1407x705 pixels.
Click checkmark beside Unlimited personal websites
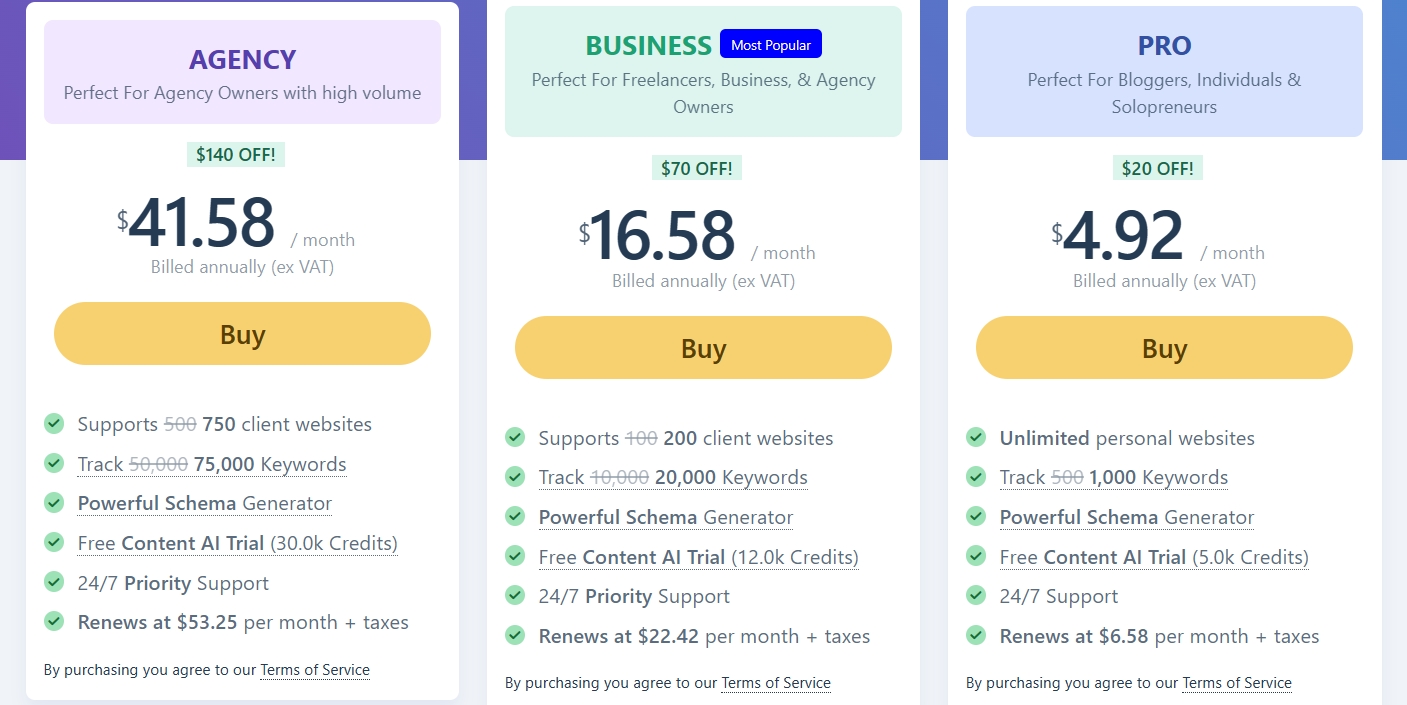(976, 437)
